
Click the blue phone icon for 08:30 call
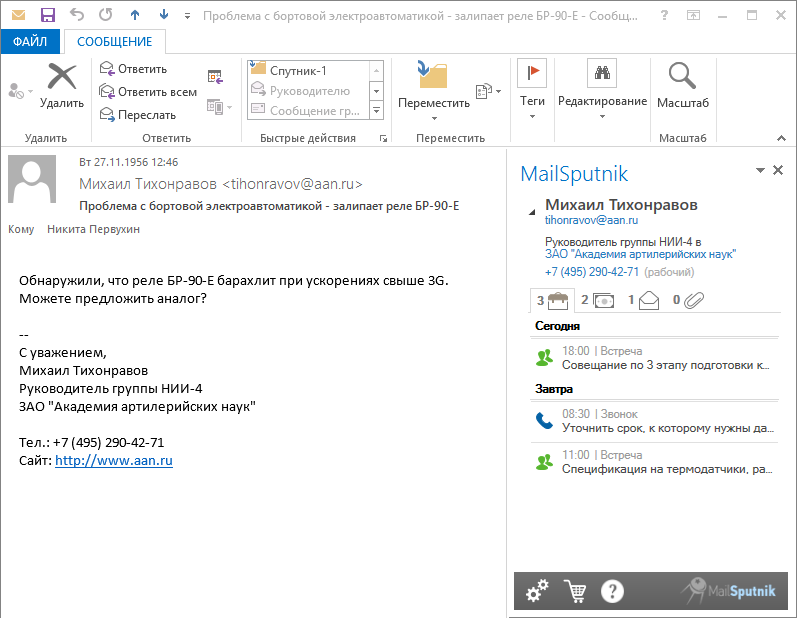tap(544, 421)
